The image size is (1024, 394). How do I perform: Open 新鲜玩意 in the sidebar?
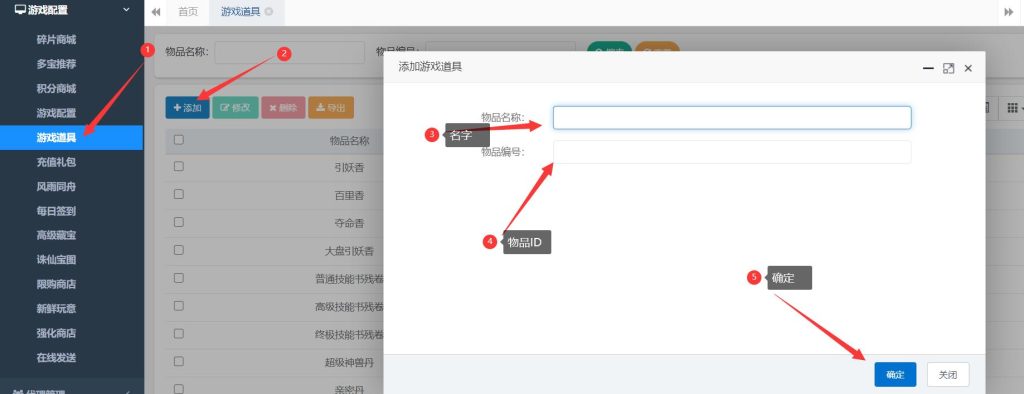click(56, 308)
